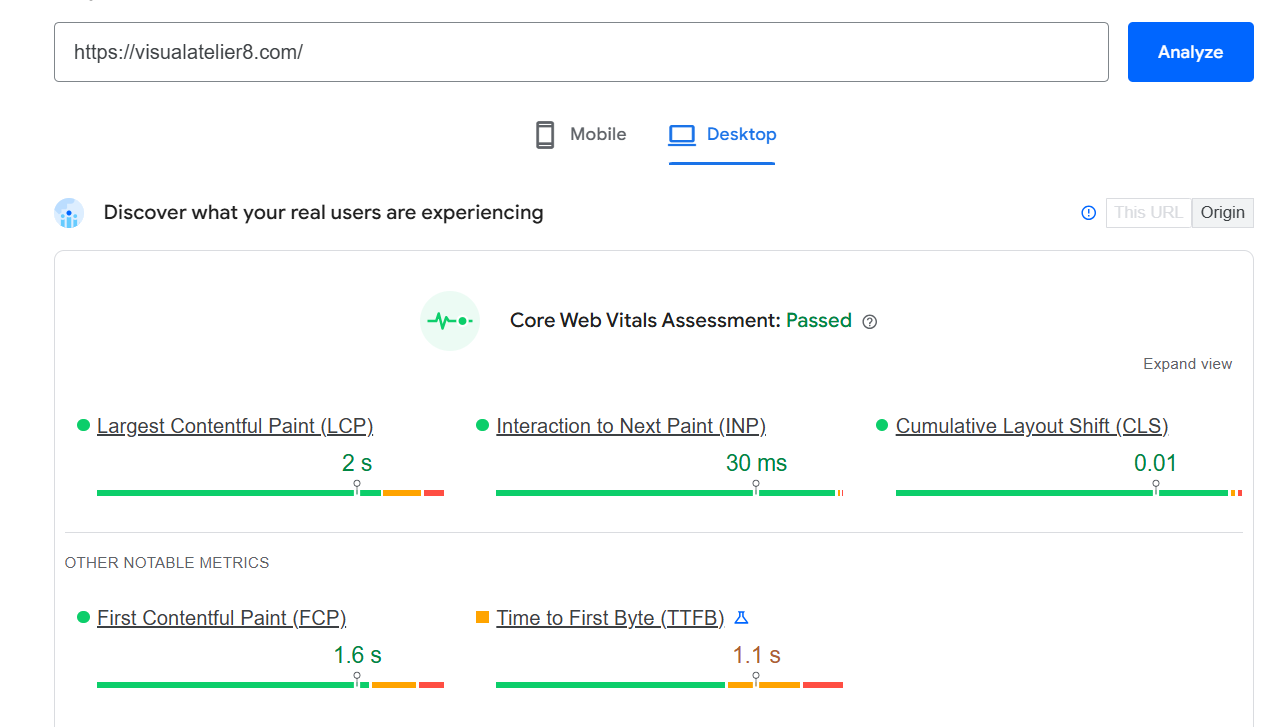Click the experimental flask icon beside TTFB
1285x727 pixels.
741,618
